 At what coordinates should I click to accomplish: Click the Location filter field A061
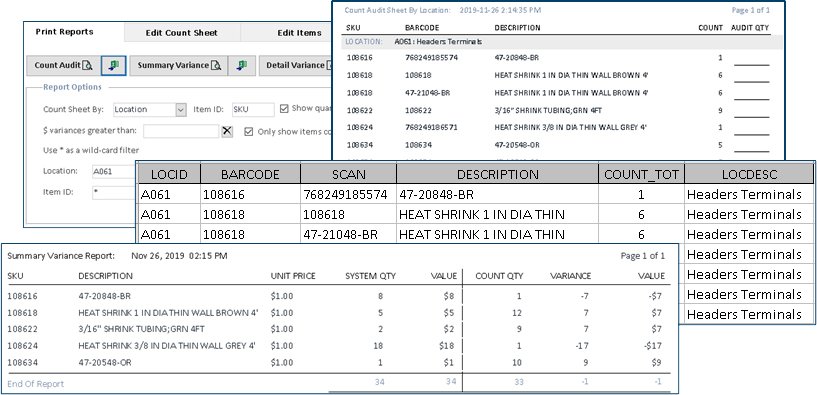tap(113, 171)
